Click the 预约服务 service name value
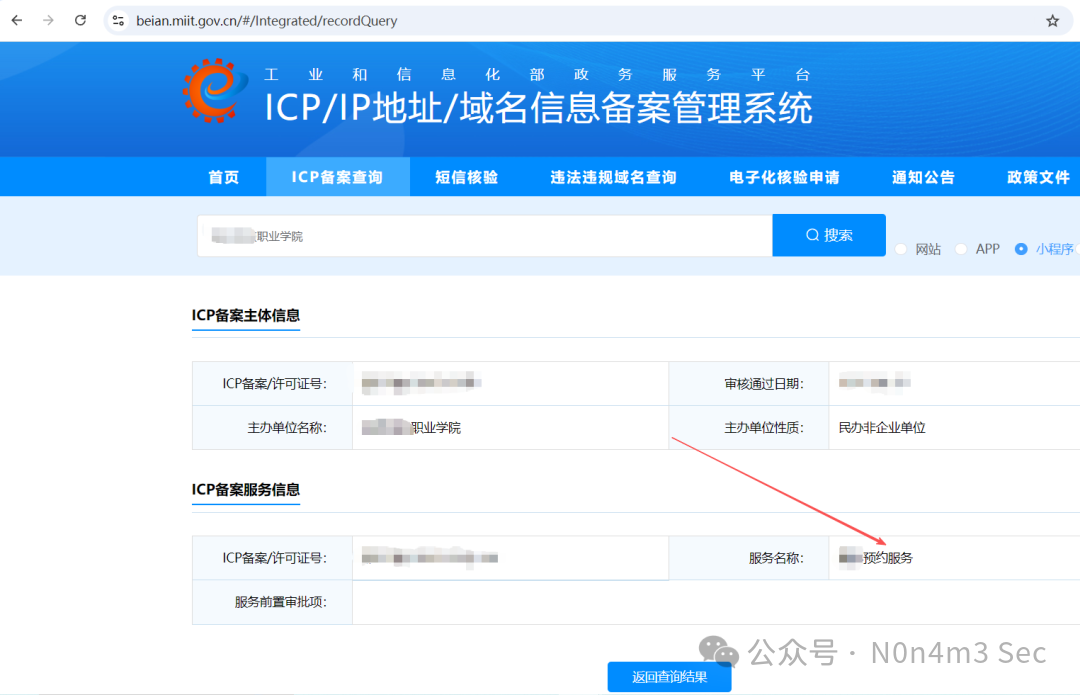The image size is (1080, 695). coord(888,558)
